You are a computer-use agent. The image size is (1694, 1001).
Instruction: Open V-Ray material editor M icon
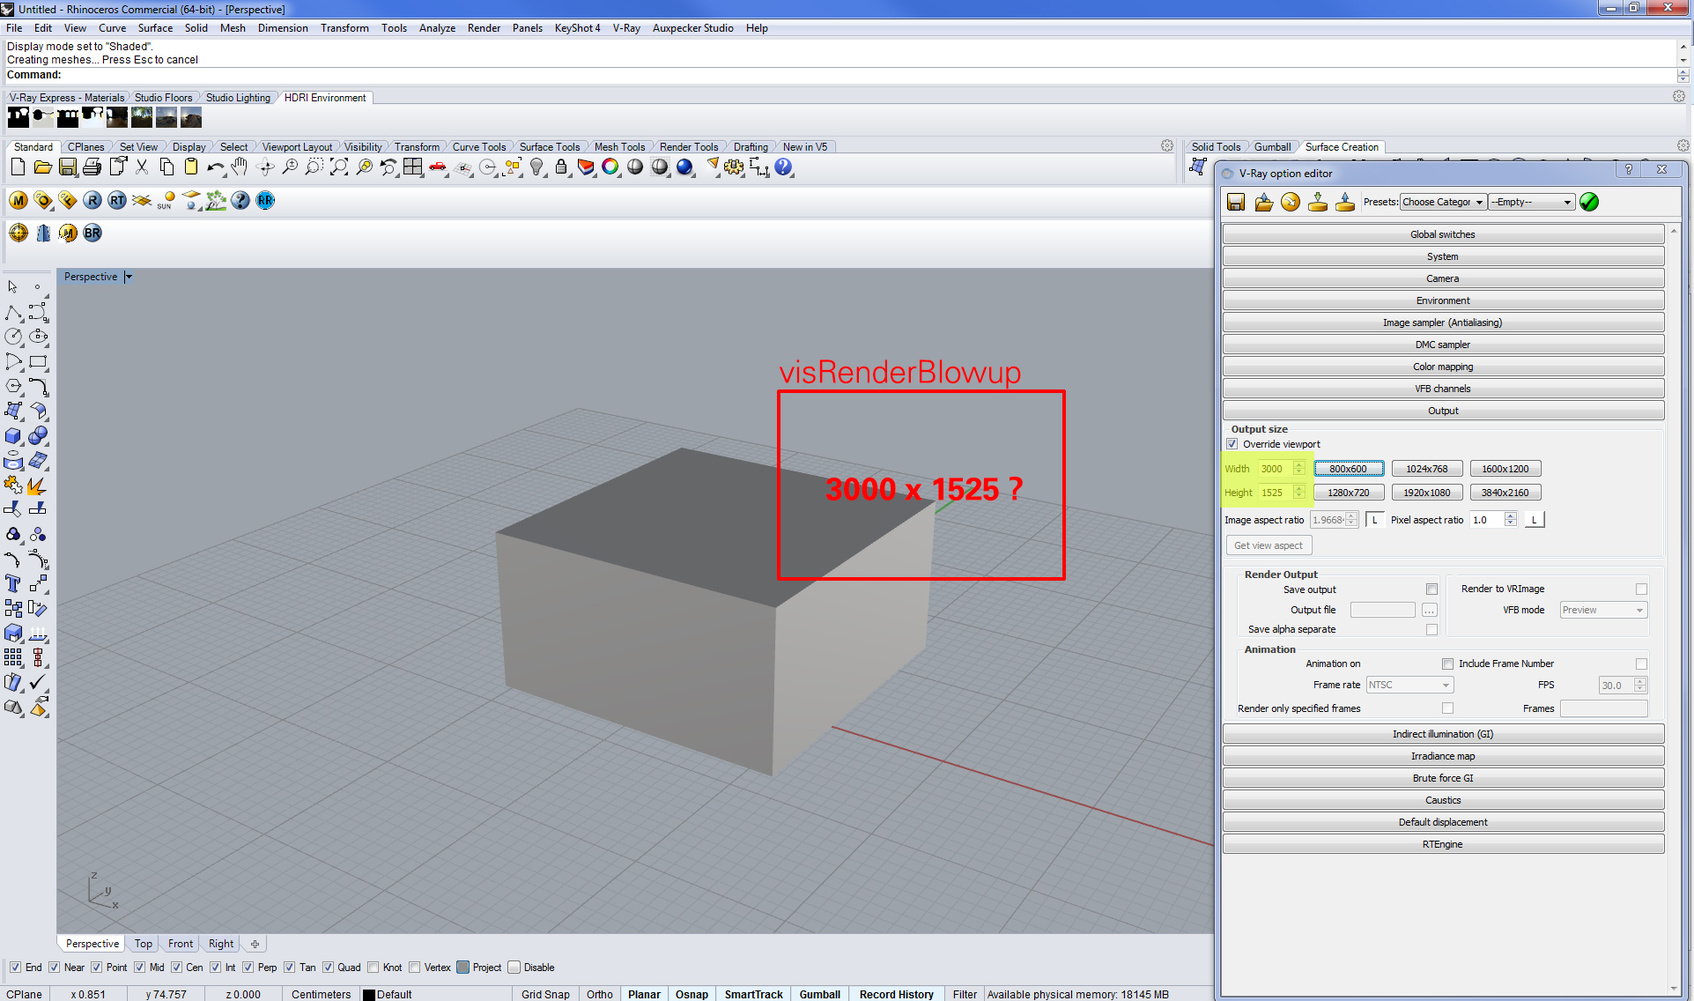point(18,200)
